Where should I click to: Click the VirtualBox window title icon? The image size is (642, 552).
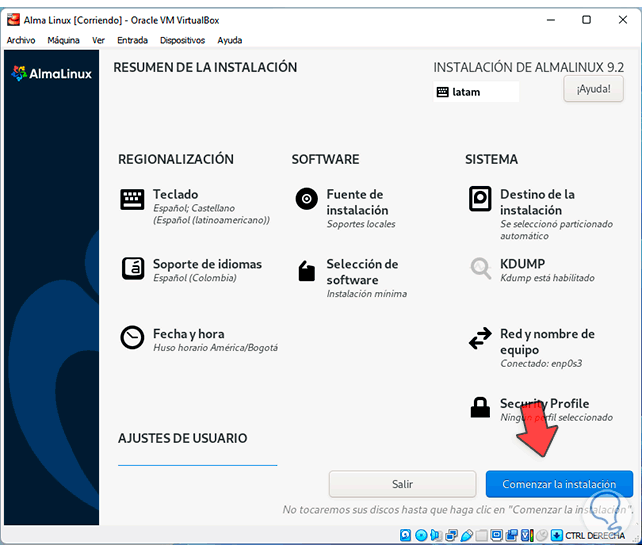pyautogui.click(x=14, y=20)
